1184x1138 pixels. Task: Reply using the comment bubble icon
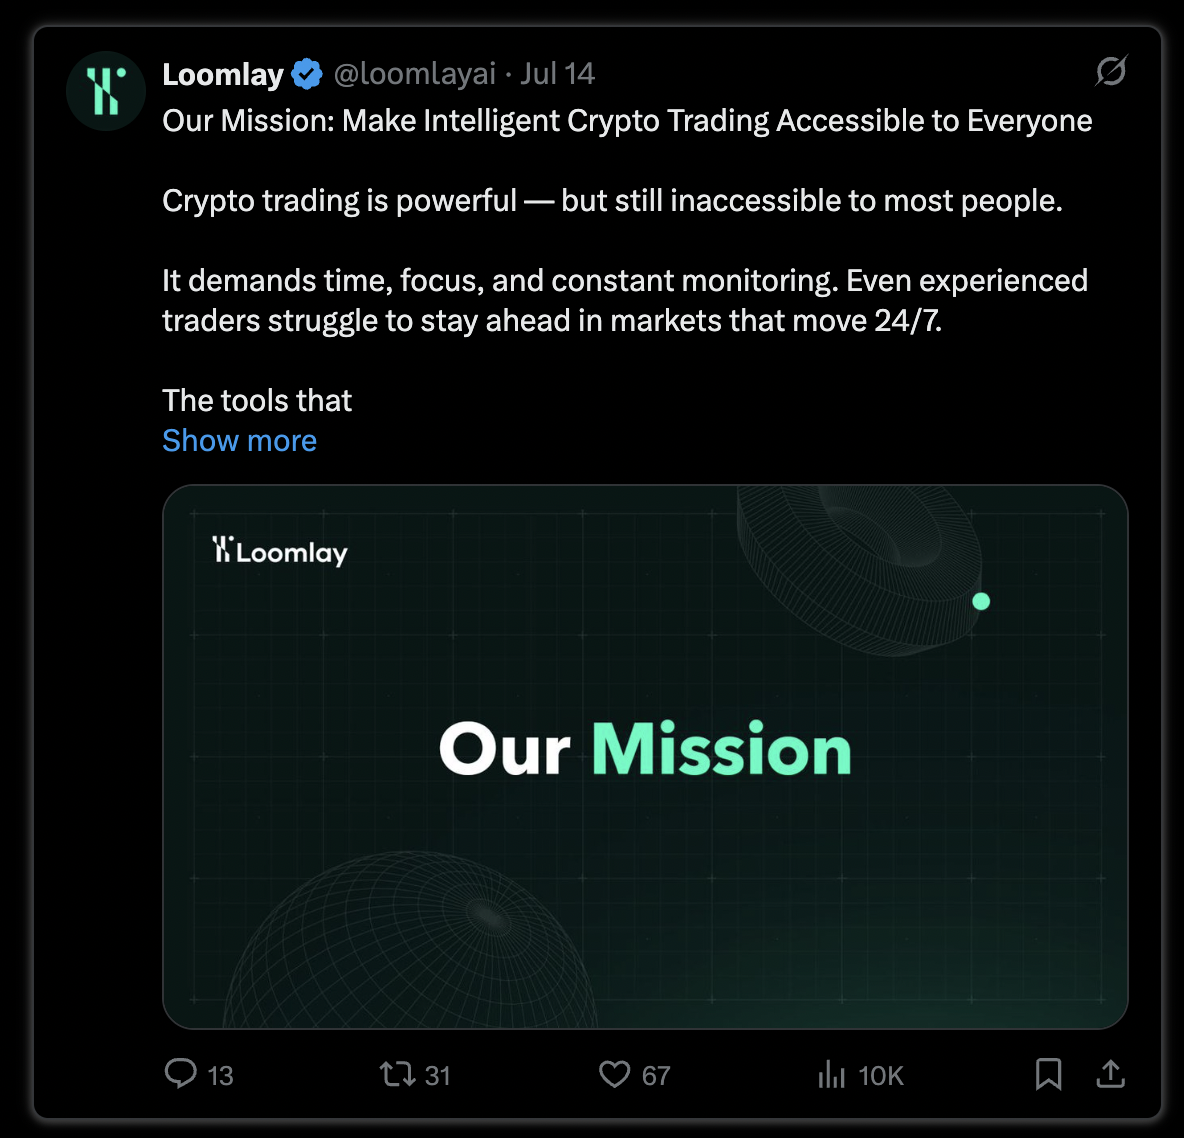[x=180, y=1073]
